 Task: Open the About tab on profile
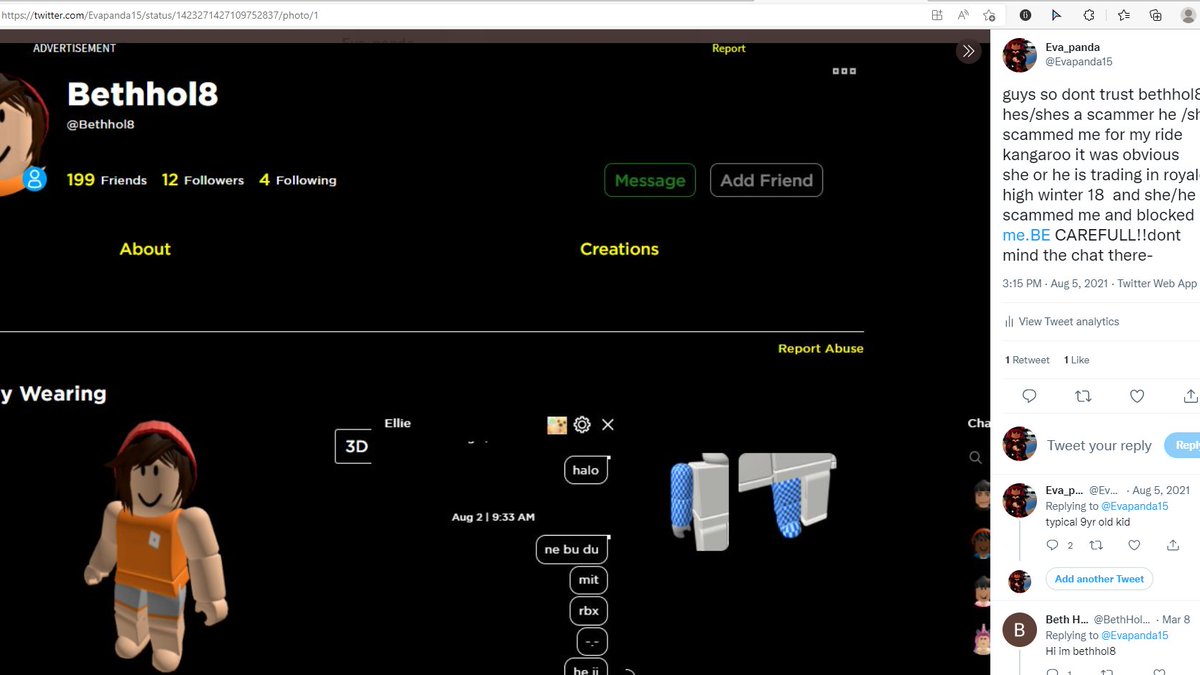(x=145, y=249)
